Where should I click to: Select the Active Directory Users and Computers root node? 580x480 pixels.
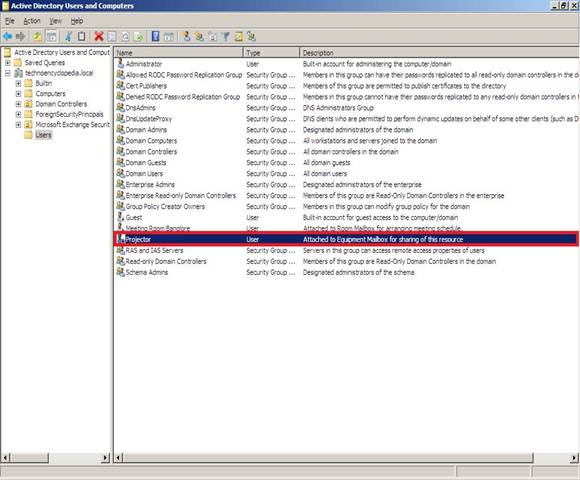[x=62, y=52]
